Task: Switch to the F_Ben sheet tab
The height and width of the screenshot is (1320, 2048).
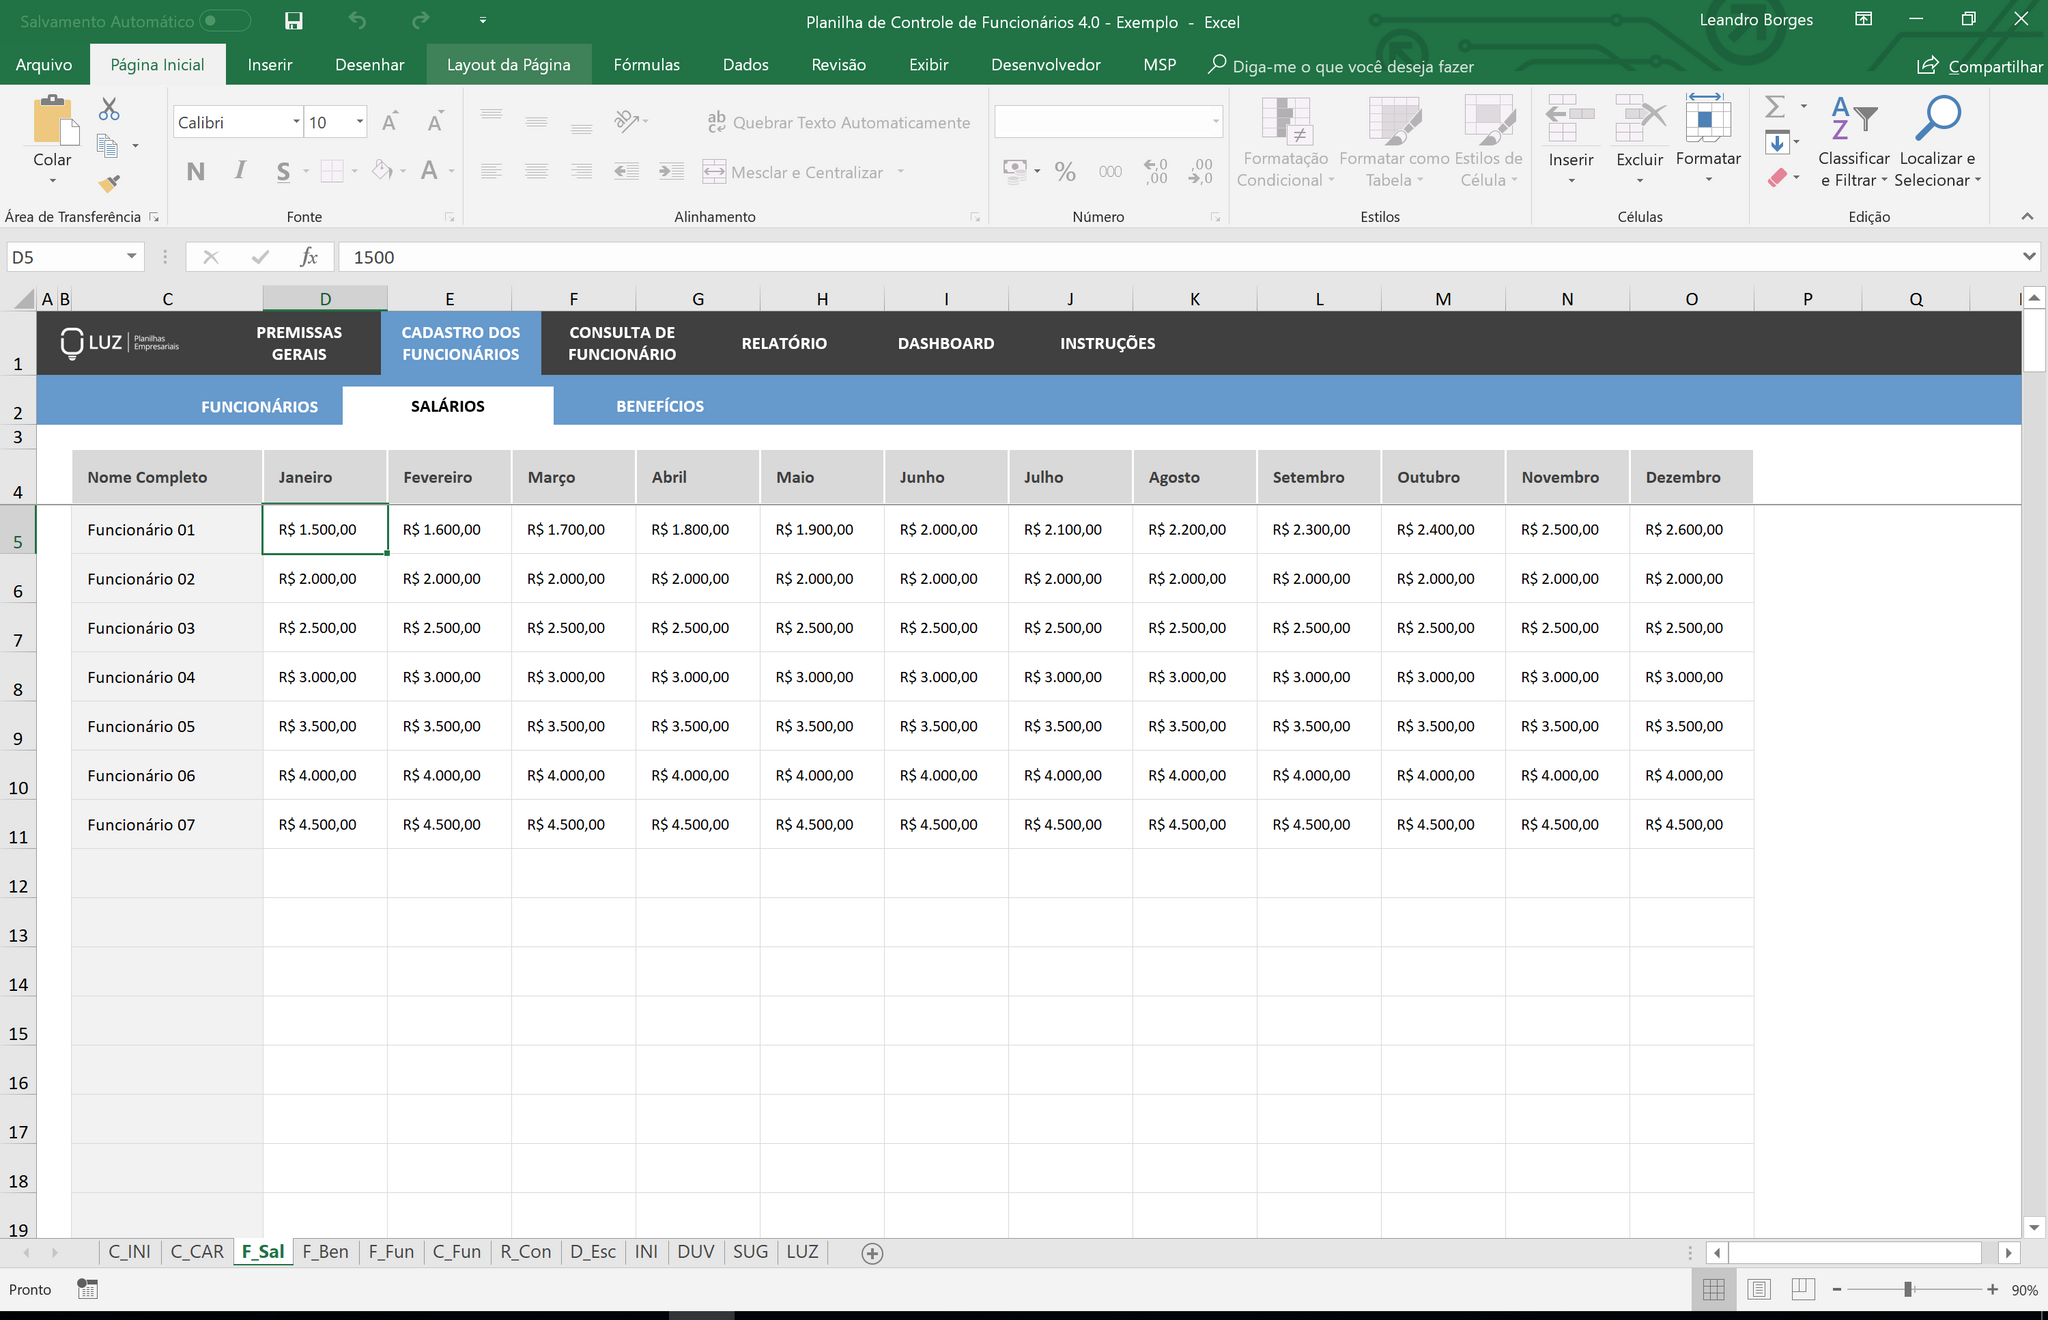Action: 325,1252
